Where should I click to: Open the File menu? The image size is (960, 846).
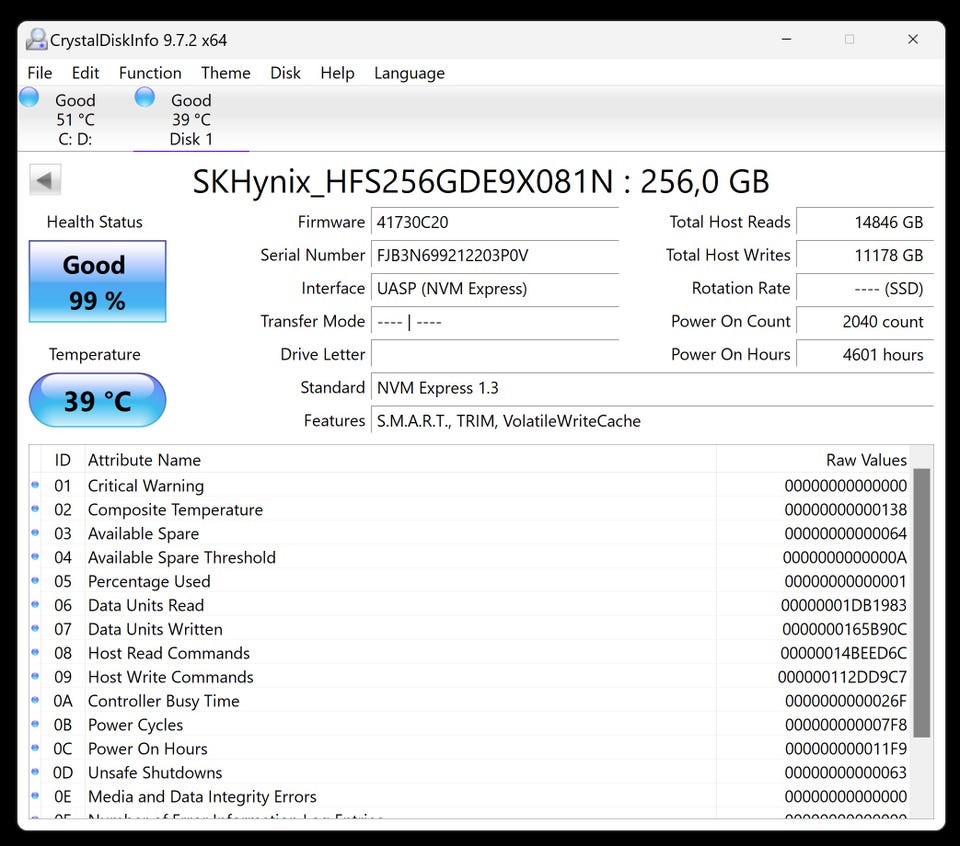pos(40,73)
